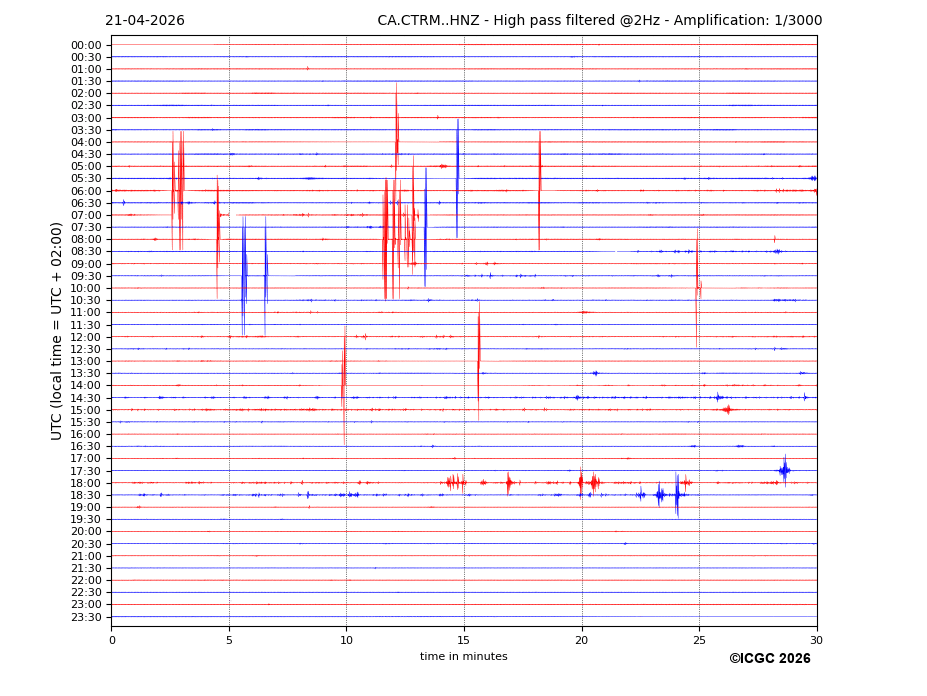
Task: Pick the 18:00 time row label
Action: [86, 483]
